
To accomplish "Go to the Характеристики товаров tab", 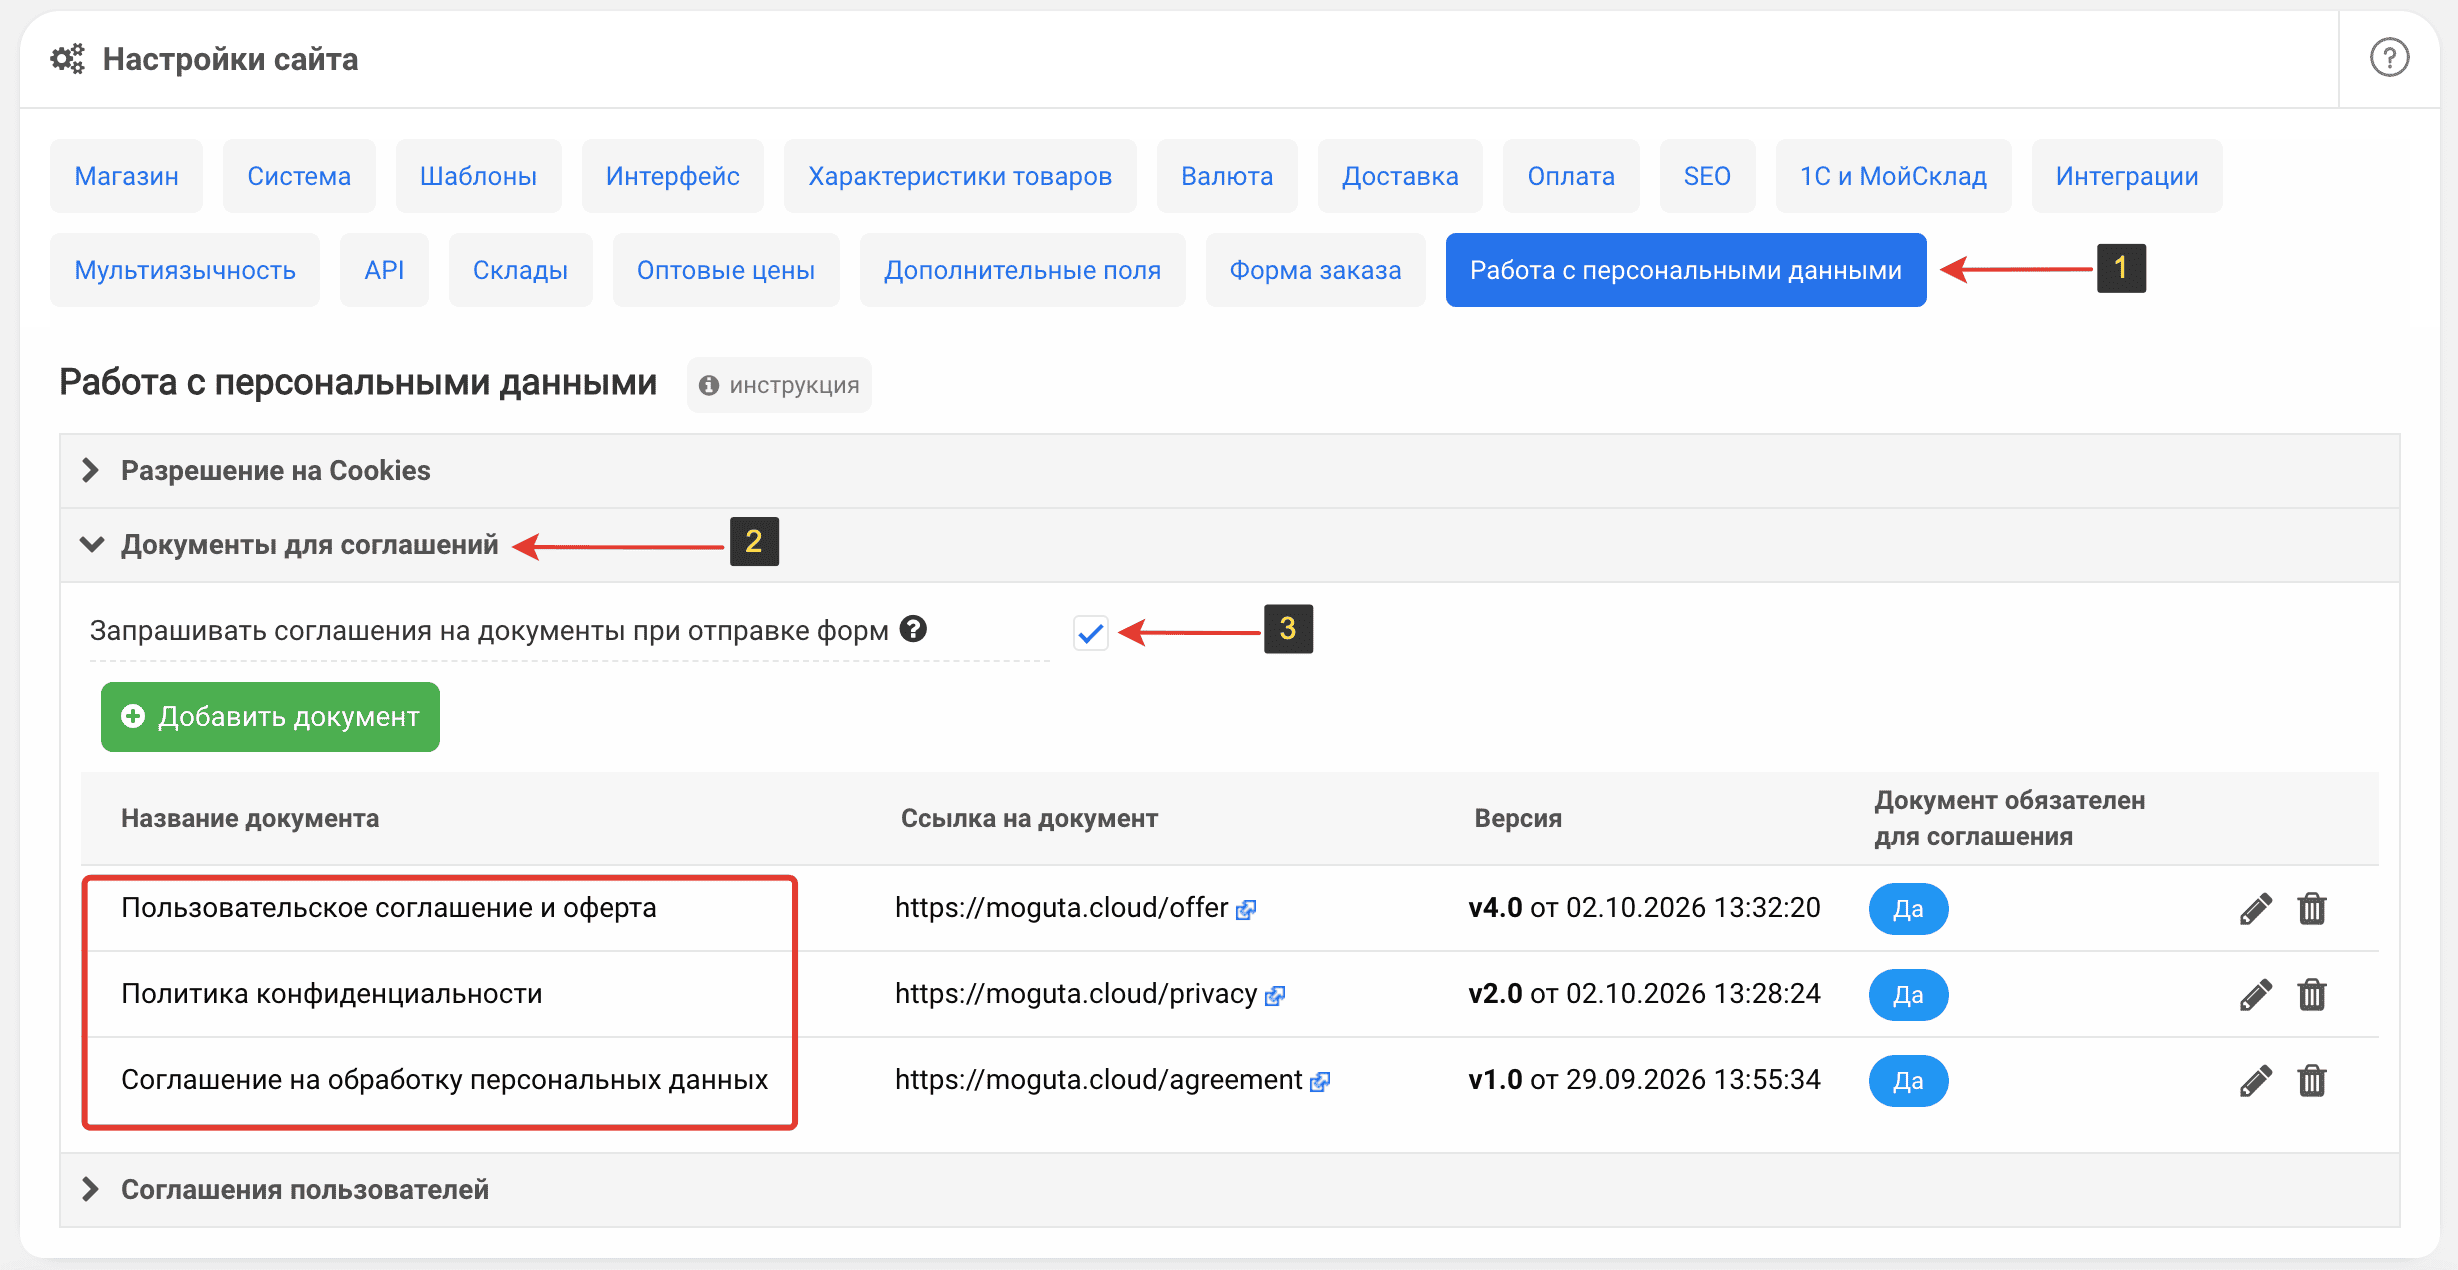I will (x=960, y=176).
